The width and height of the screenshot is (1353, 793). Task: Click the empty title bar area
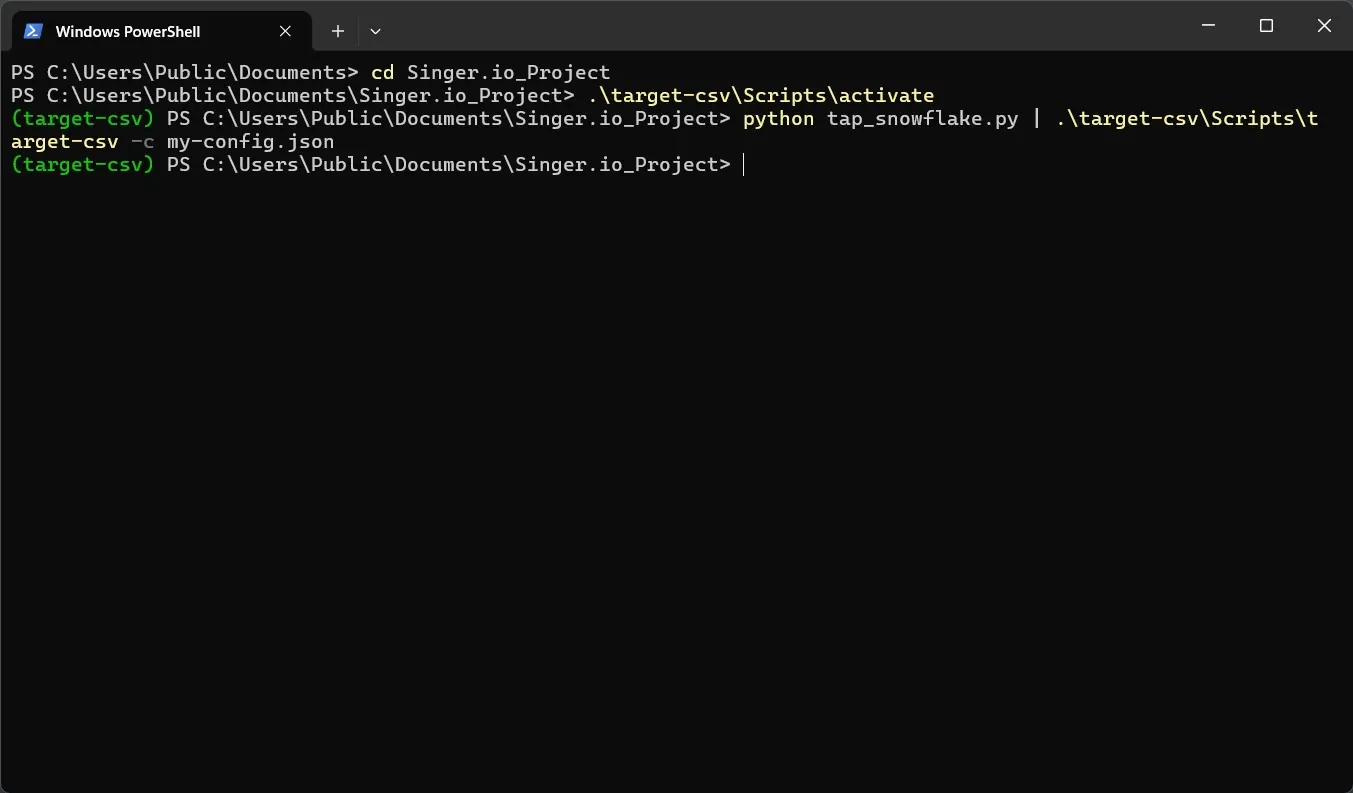pos(780,26)
